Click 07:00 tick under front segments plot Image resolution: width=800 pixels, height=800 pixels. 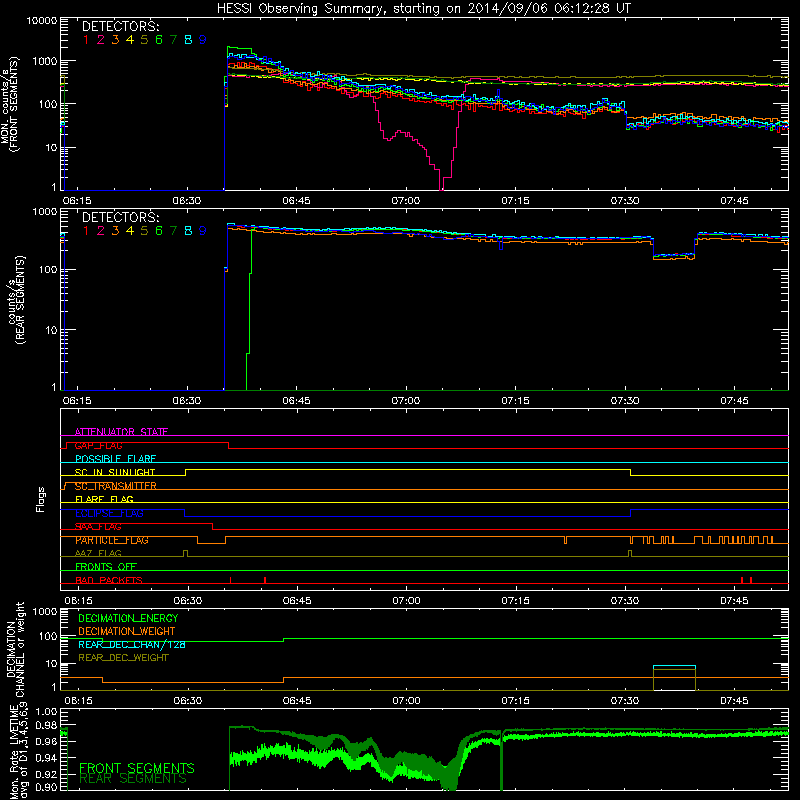pyautogui.click(x=406, y=201)
